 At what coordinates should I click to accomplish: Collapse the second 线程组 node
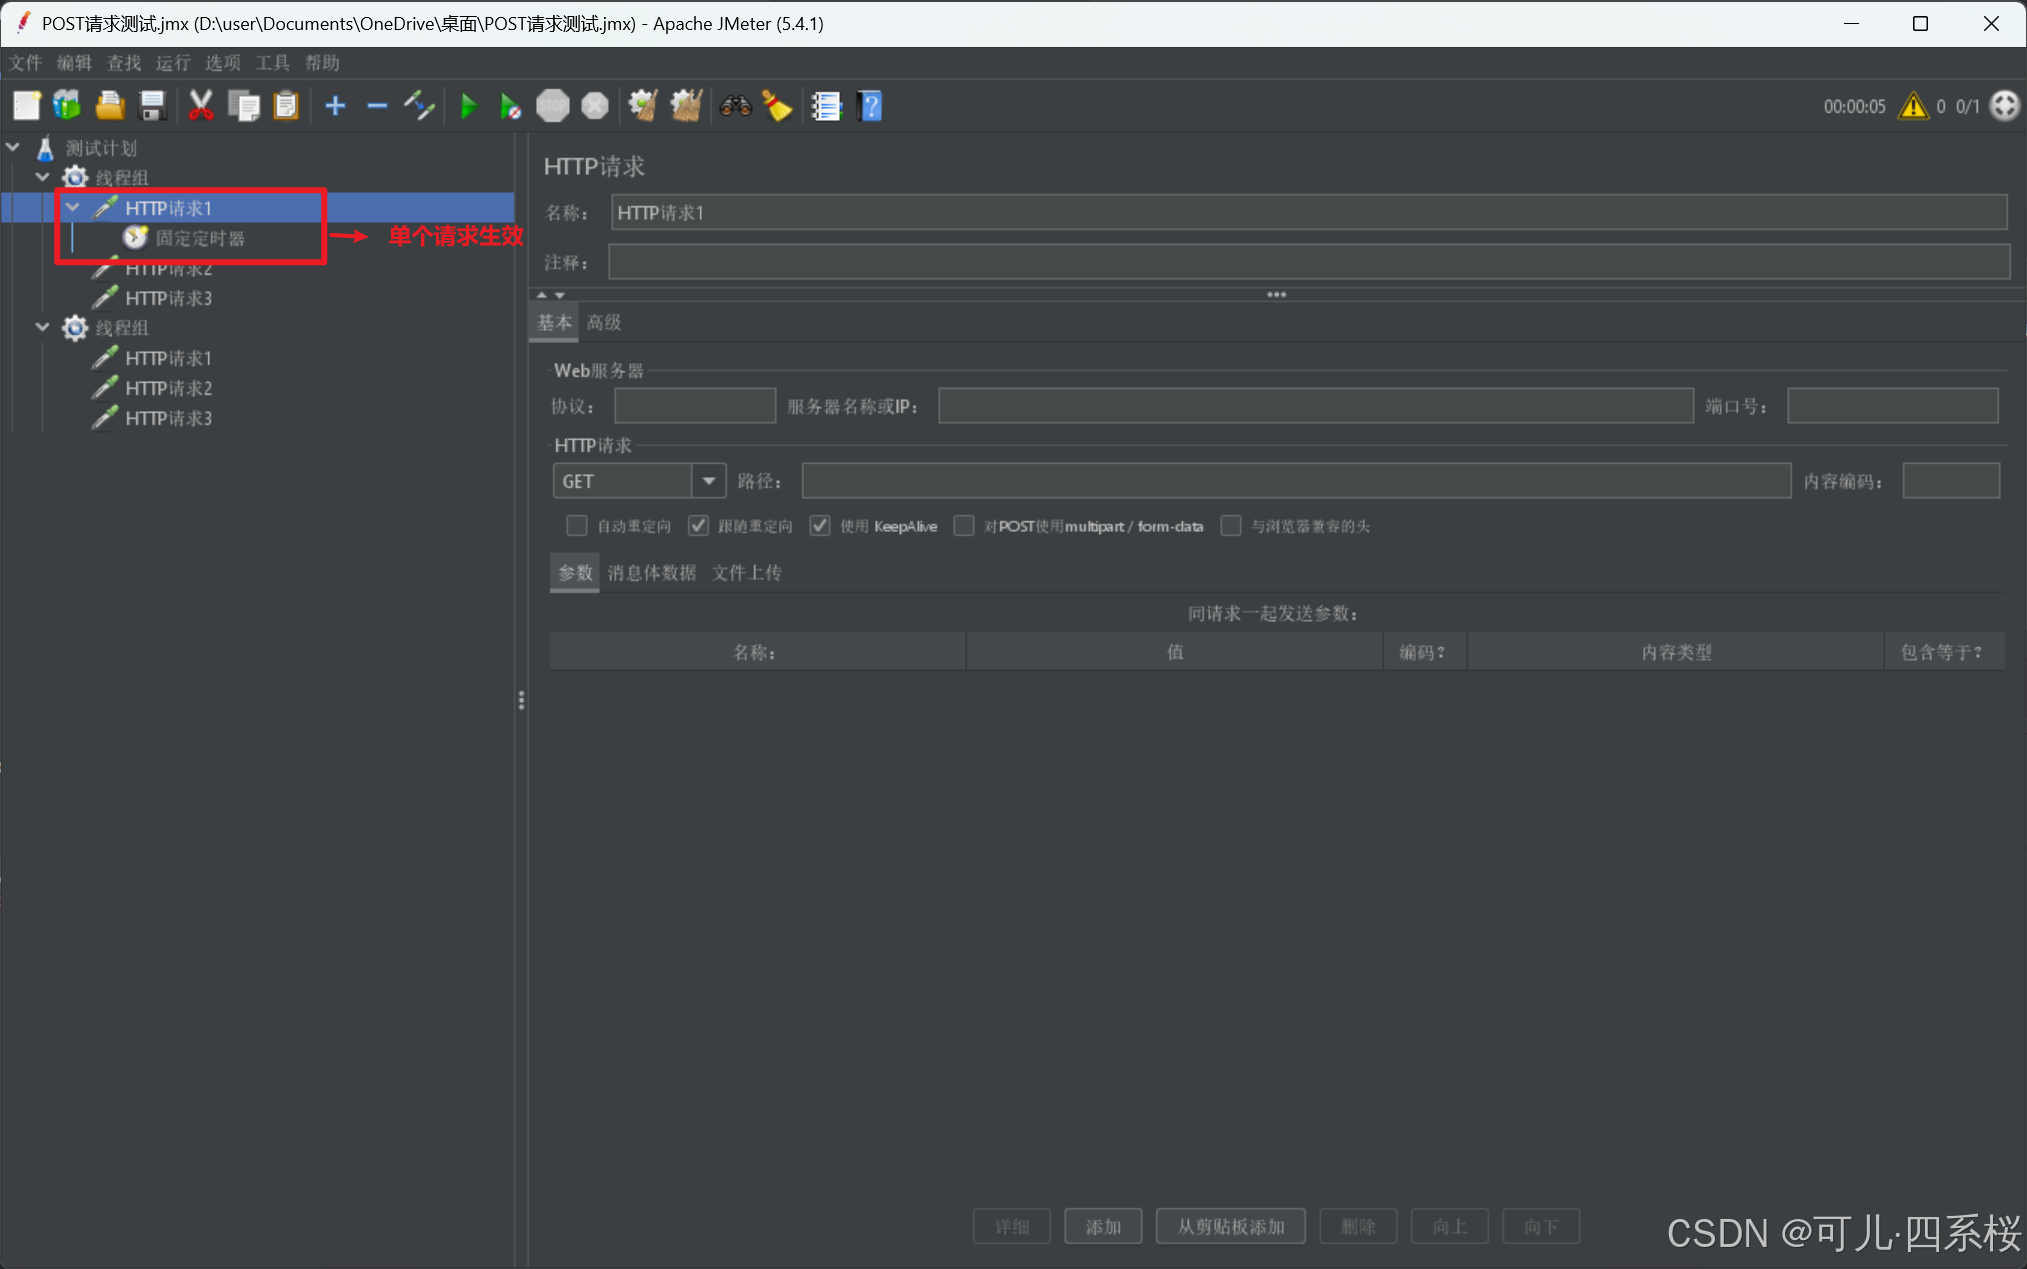(x=43, y=327)
